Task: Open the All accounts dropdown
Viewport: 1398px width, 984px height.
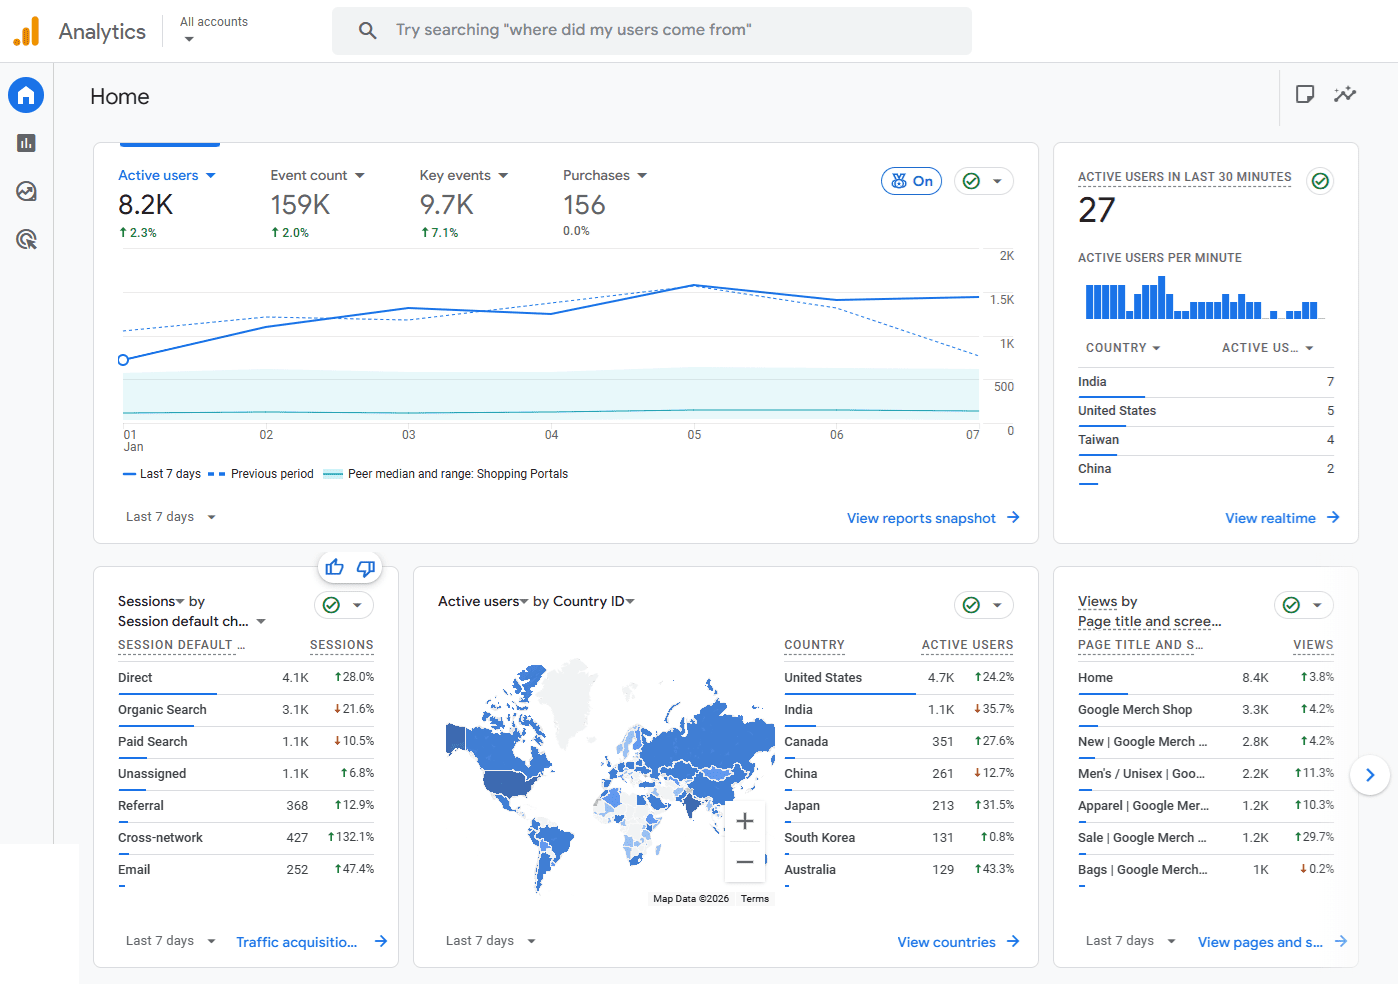Action: 213,29
